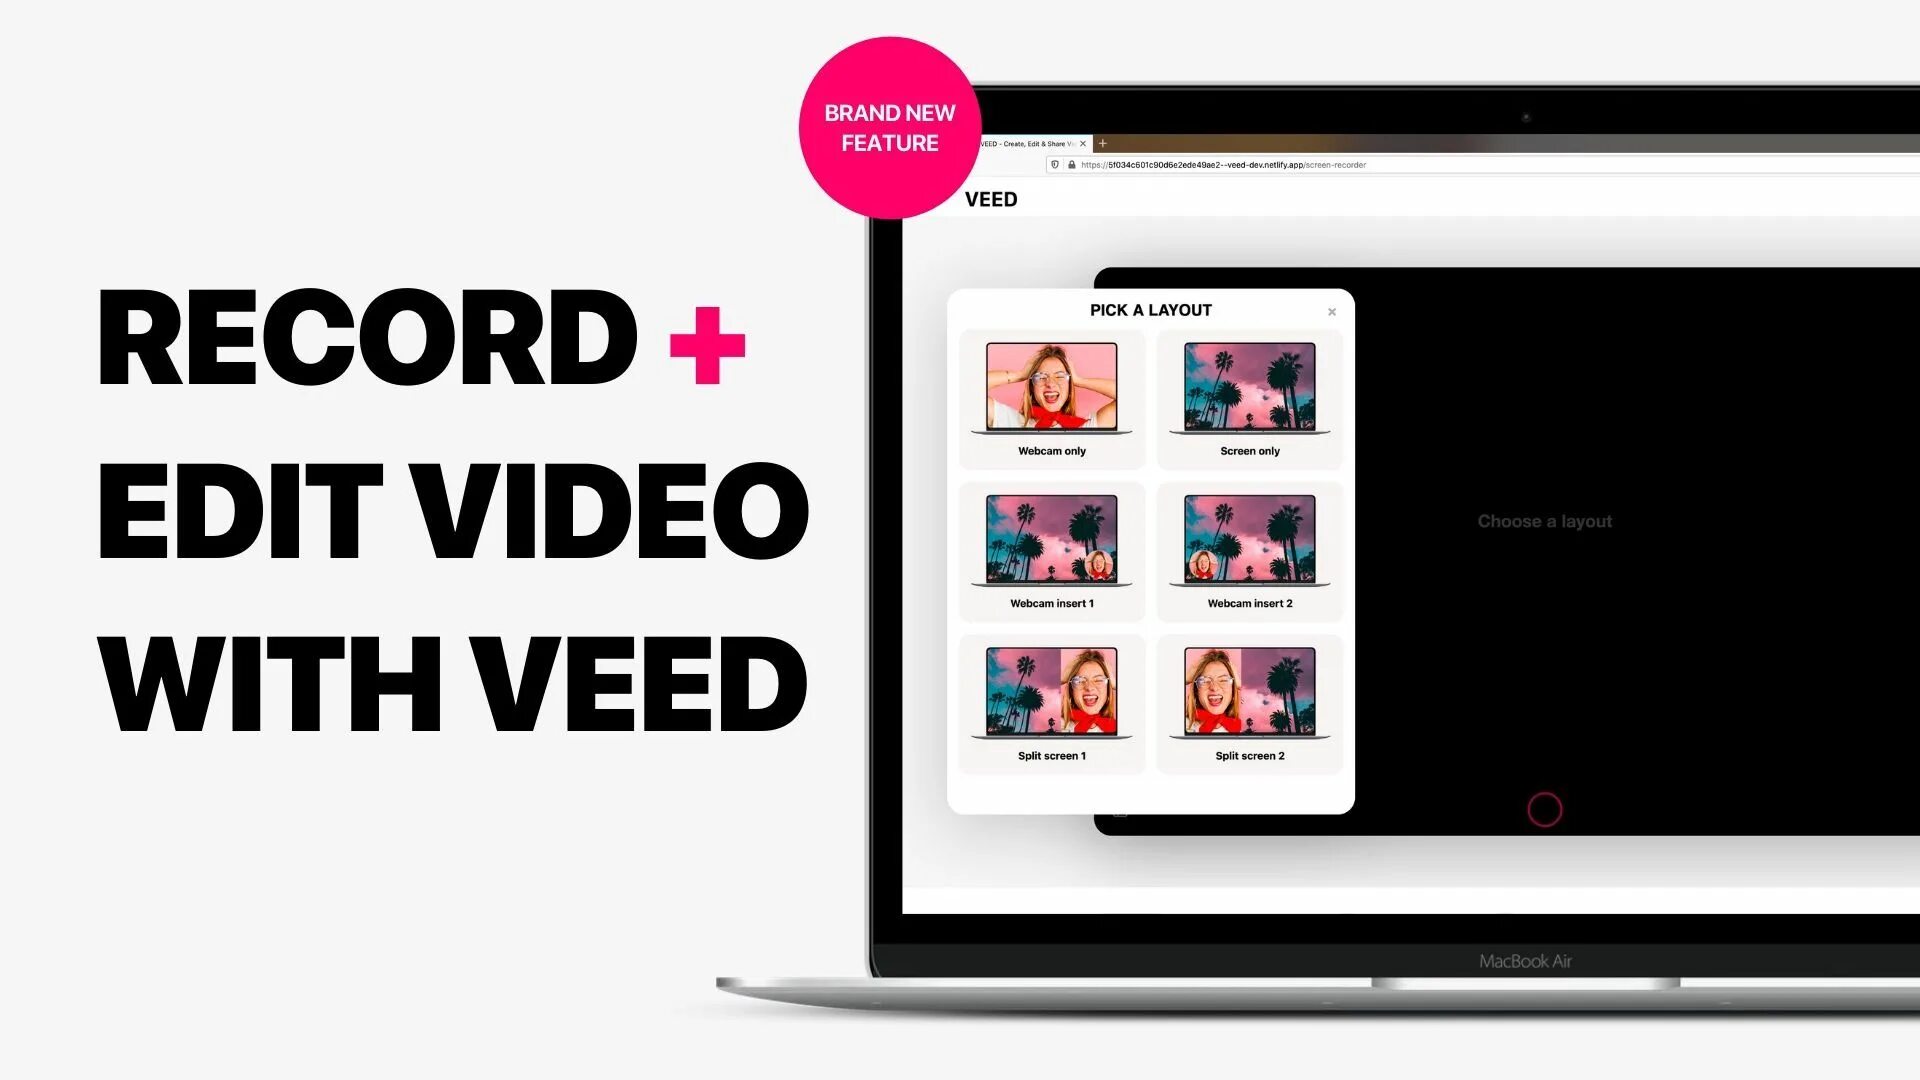Viewport: 1920px width, 1080px height.
Task: Click the record button indicator
Action: coord(1543,808)
